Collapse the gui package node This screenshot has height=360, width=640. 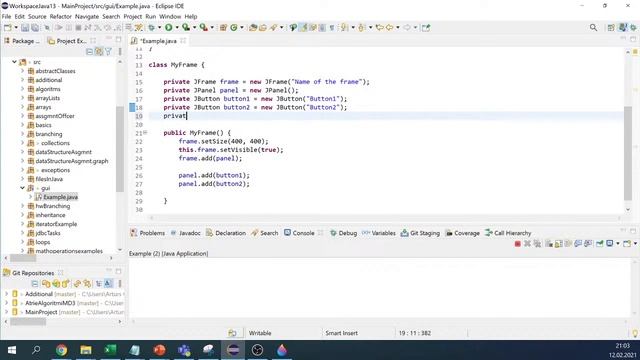coord(22,188)
